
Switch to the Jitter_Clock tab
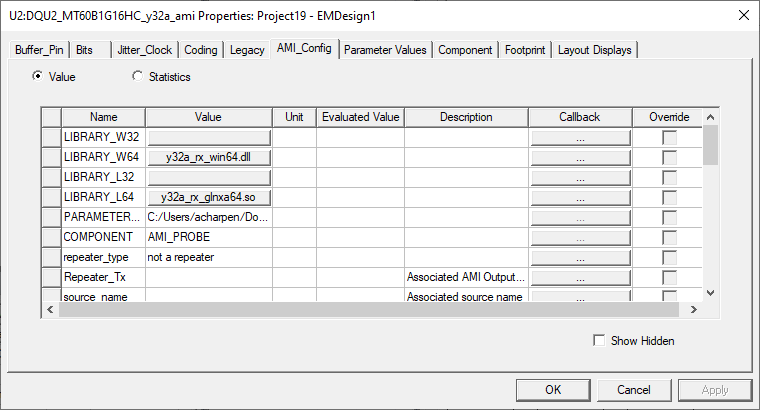(x=145, y=50)
